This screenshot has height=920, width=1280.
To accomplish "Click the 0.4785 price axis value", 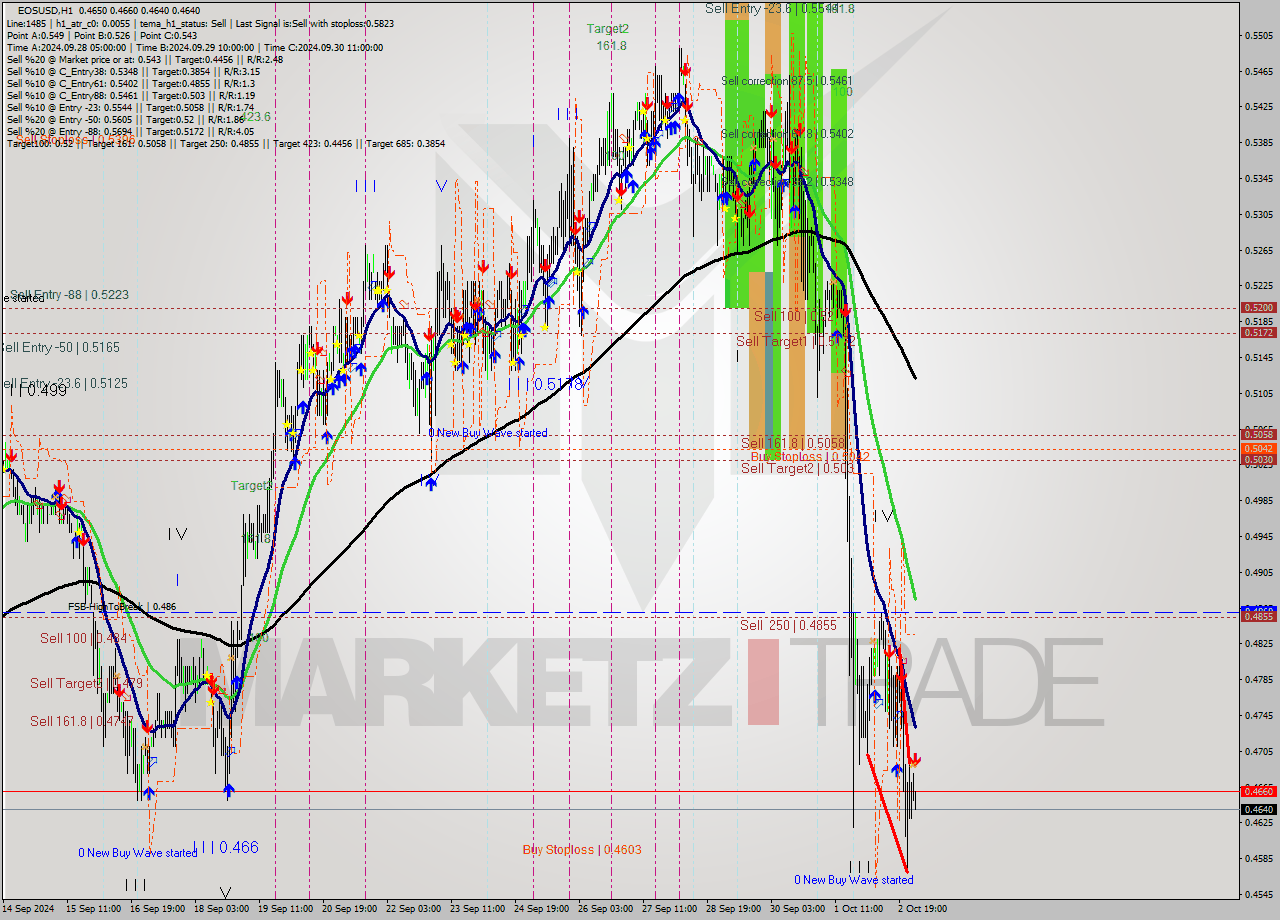I will point(1258,679).
